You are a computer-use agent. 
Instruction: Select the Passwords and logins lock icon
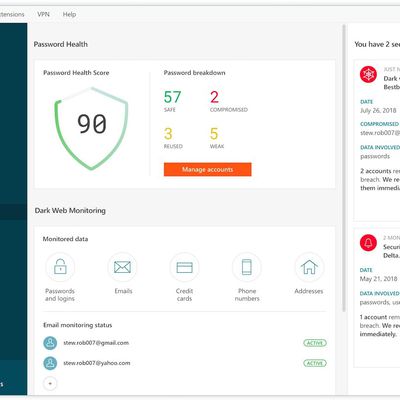tap(60, 267)
